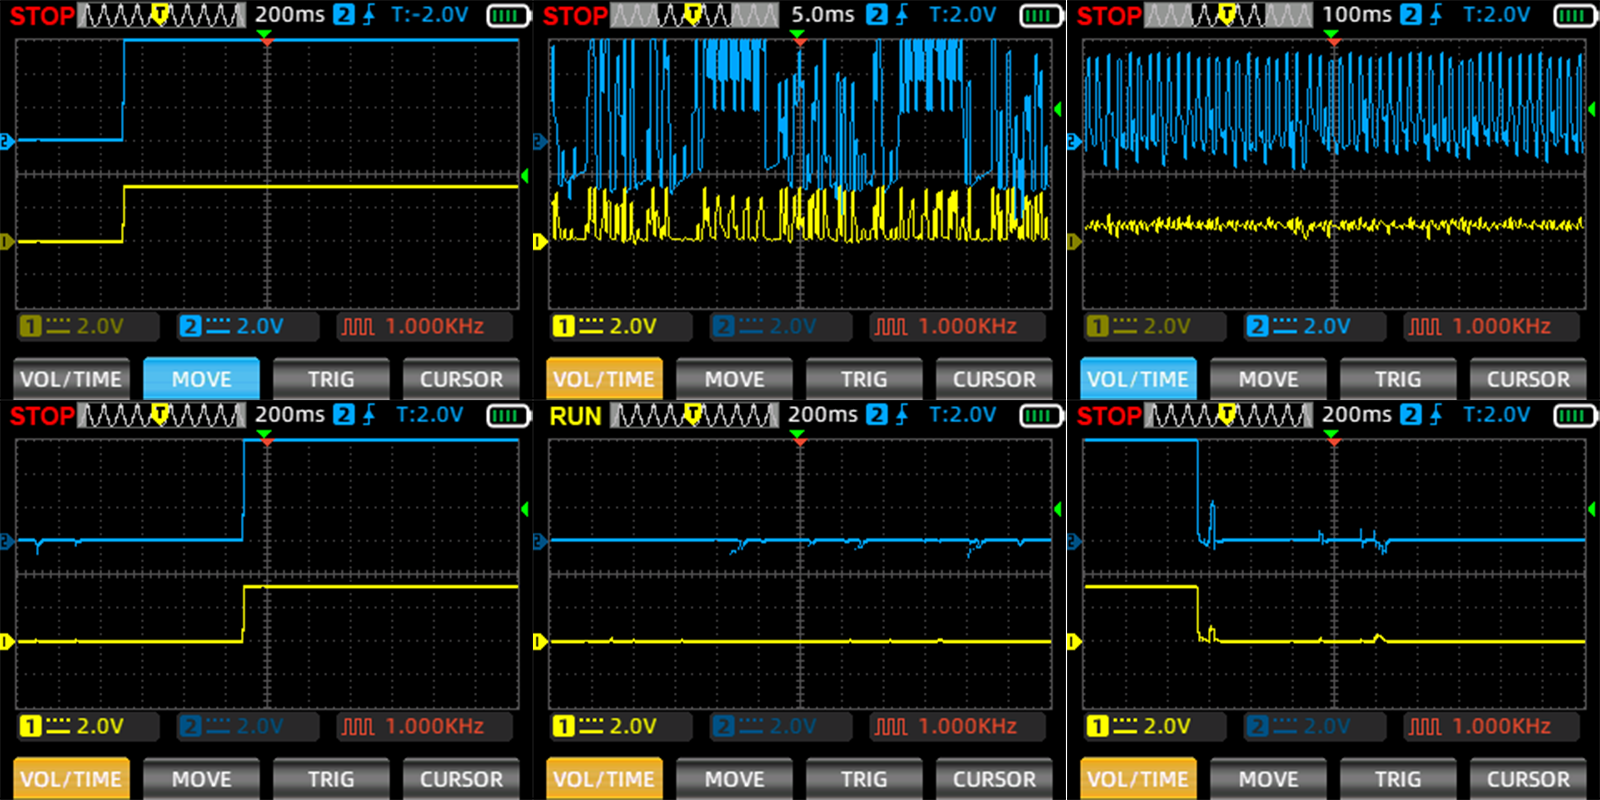Click square wave generator icon in T:-2.0V screen
1600x800 pixels.
point(358,326)
